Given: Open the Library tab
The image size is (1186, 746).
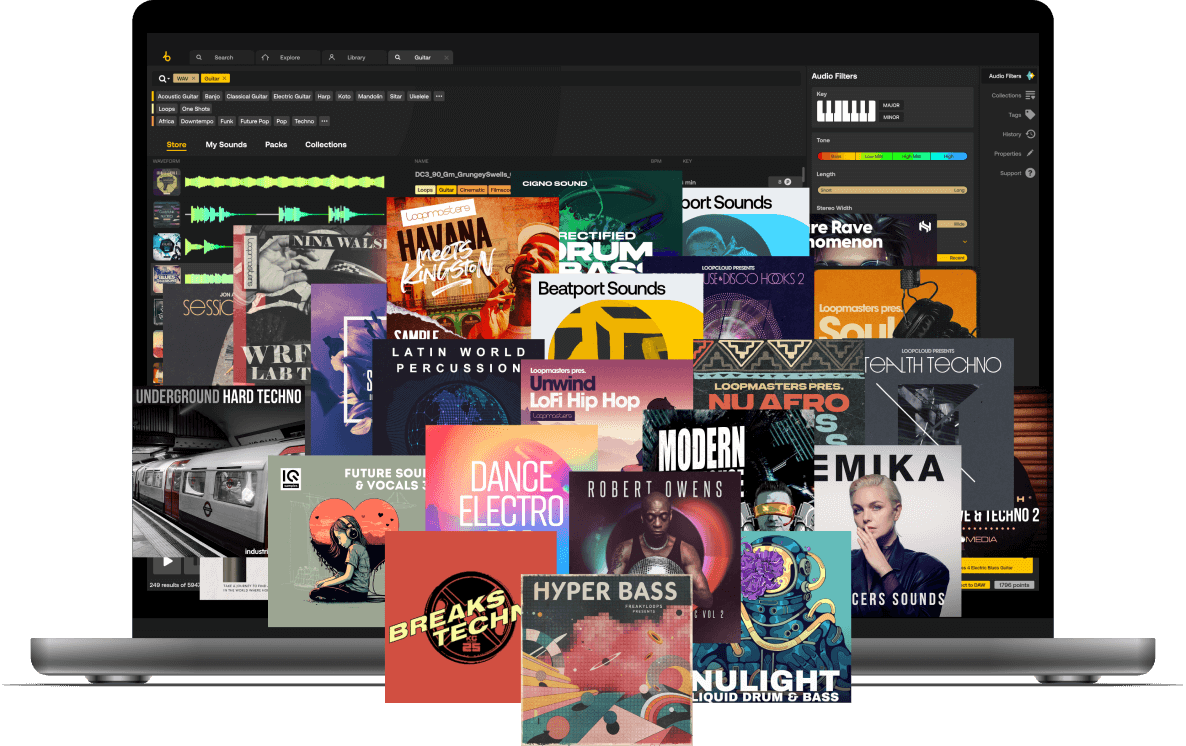Looking at the screenshot, I should click(x=353, y=58).
